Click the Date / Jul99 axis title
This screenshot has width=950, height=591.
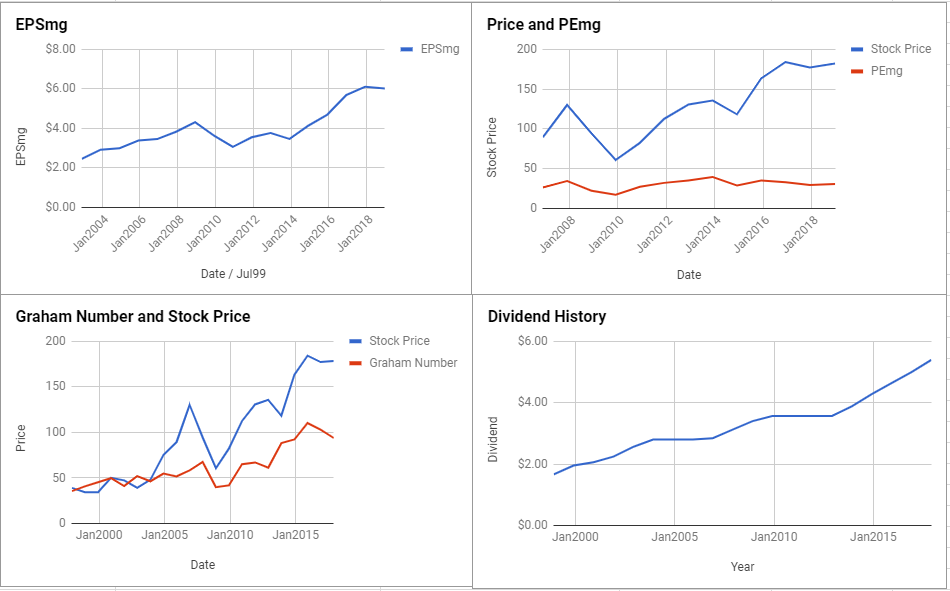pos(233,274)
